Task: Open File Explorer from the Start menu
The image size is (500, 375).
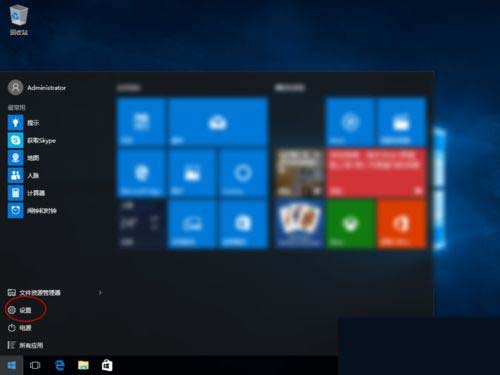Action: (x=34, y=293)
